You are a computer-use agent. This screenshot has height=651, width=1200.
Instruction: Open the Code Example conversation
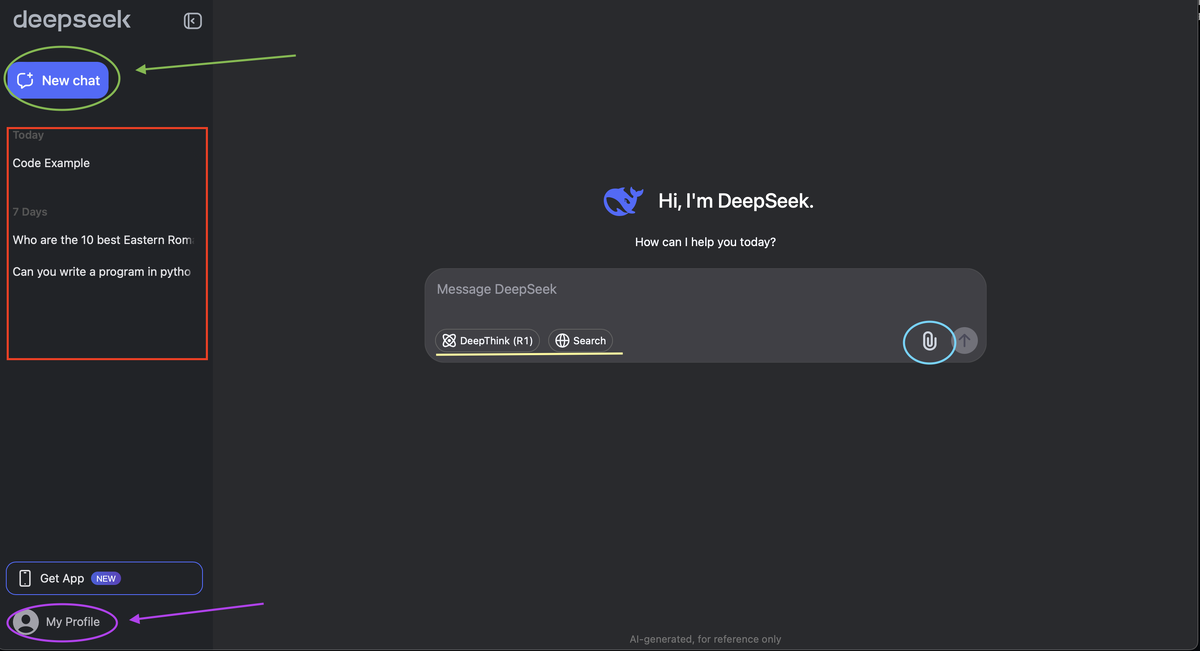point(51,163)
